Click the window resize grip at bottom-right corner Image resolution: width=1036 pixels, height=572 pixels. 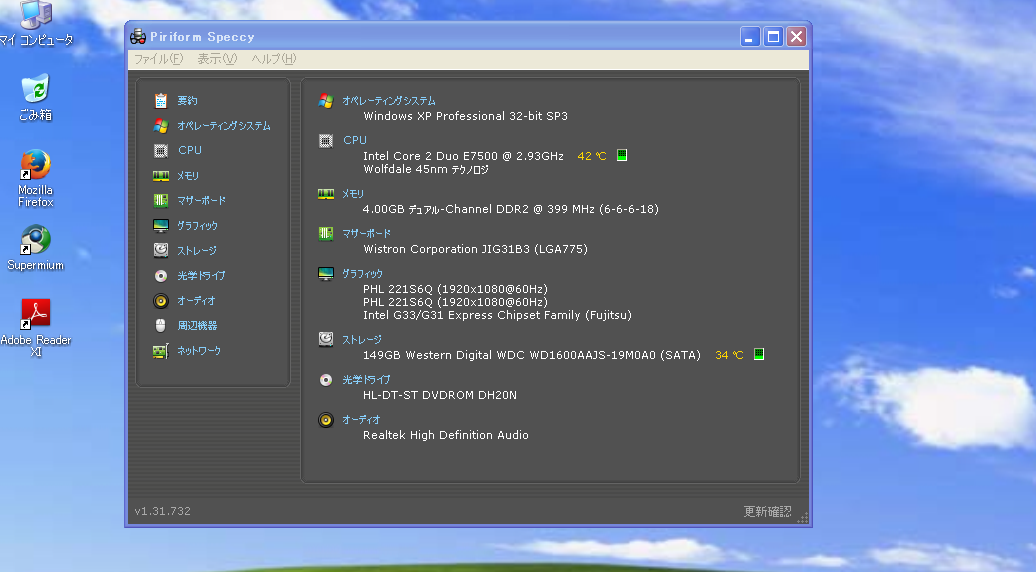coord(803,518)
